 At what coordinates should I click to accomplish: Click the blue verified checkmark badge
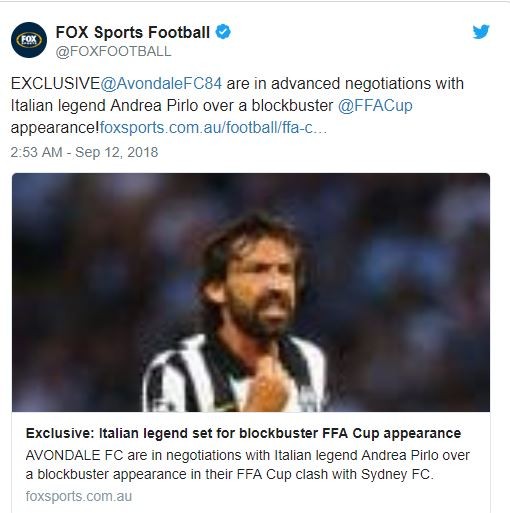(223, 32)
